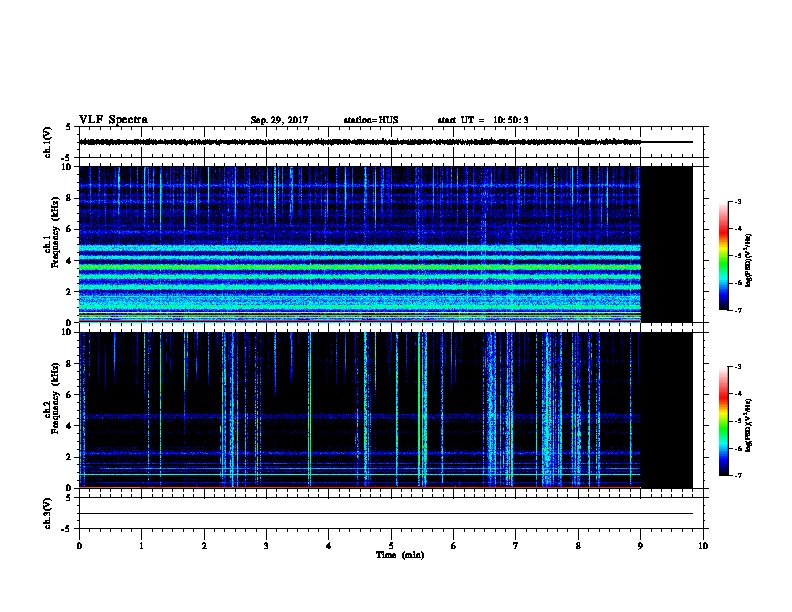The image size is (792, 612).
Task: Click the ch.2 color bar "log(PSD)" label
Action: (x=749, y=425)
